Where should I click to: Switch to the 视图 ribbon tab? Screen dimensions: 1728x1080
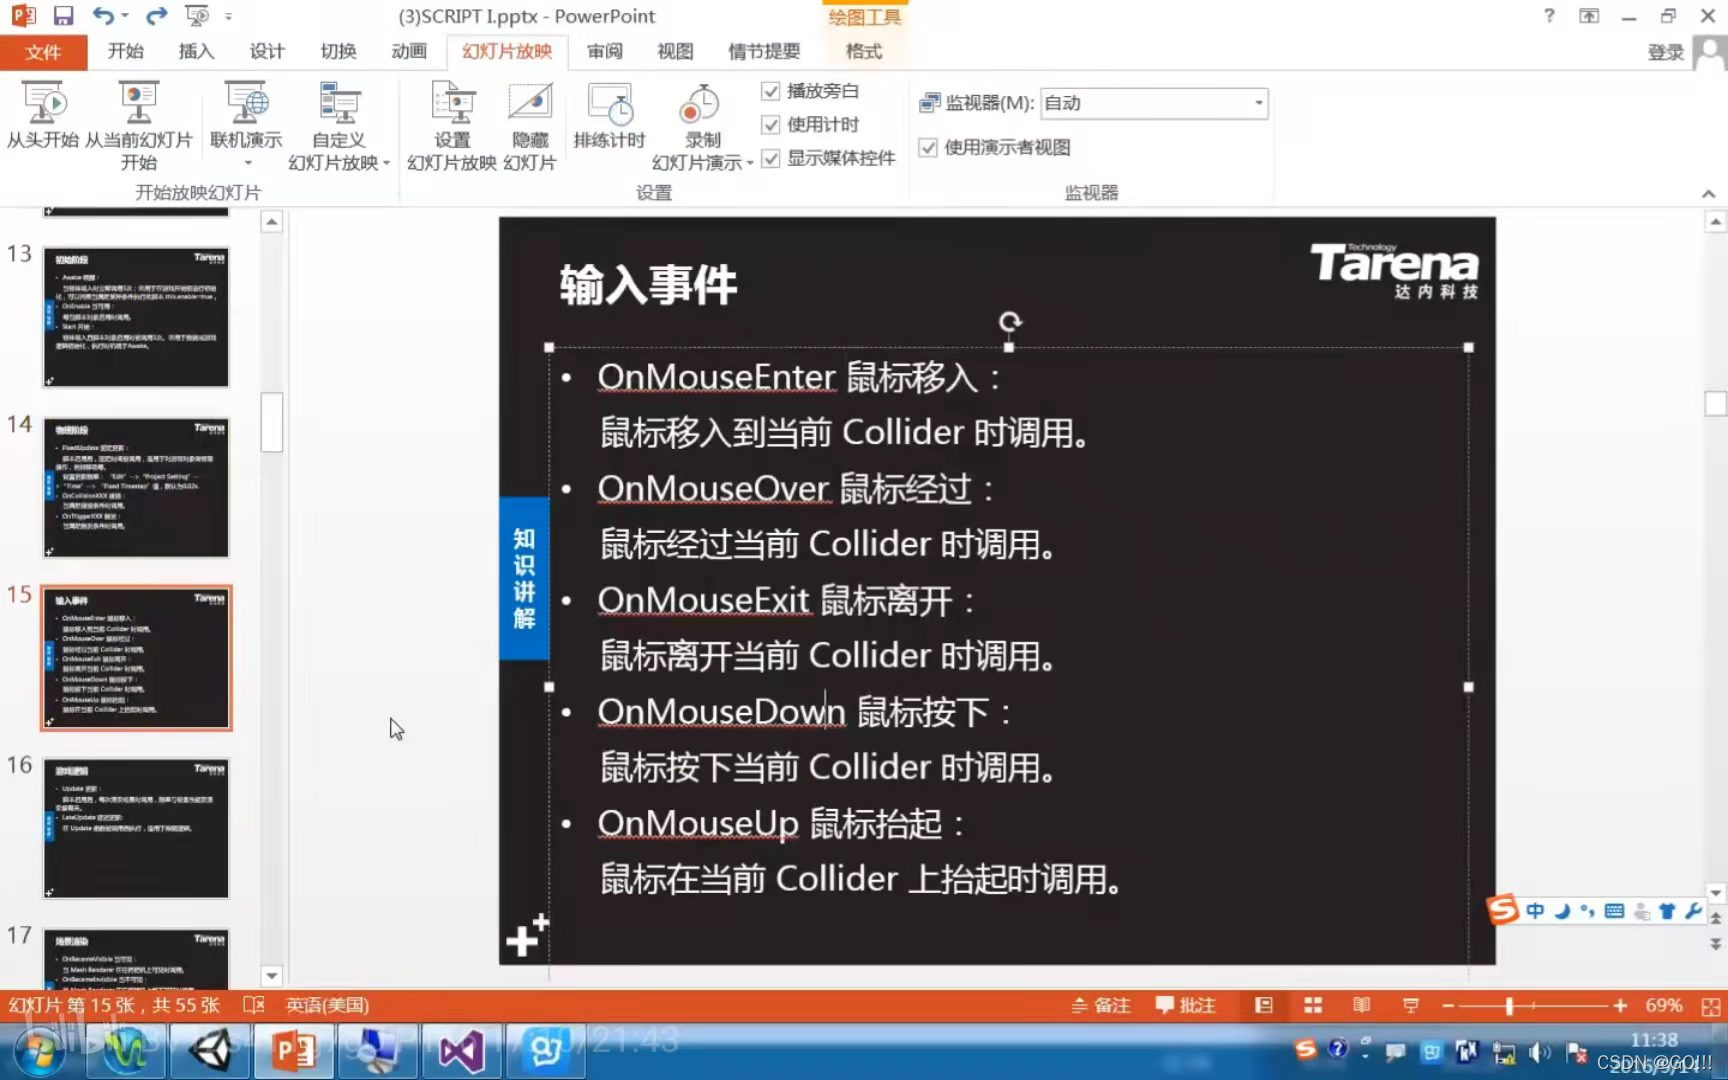tap(675, 52)
